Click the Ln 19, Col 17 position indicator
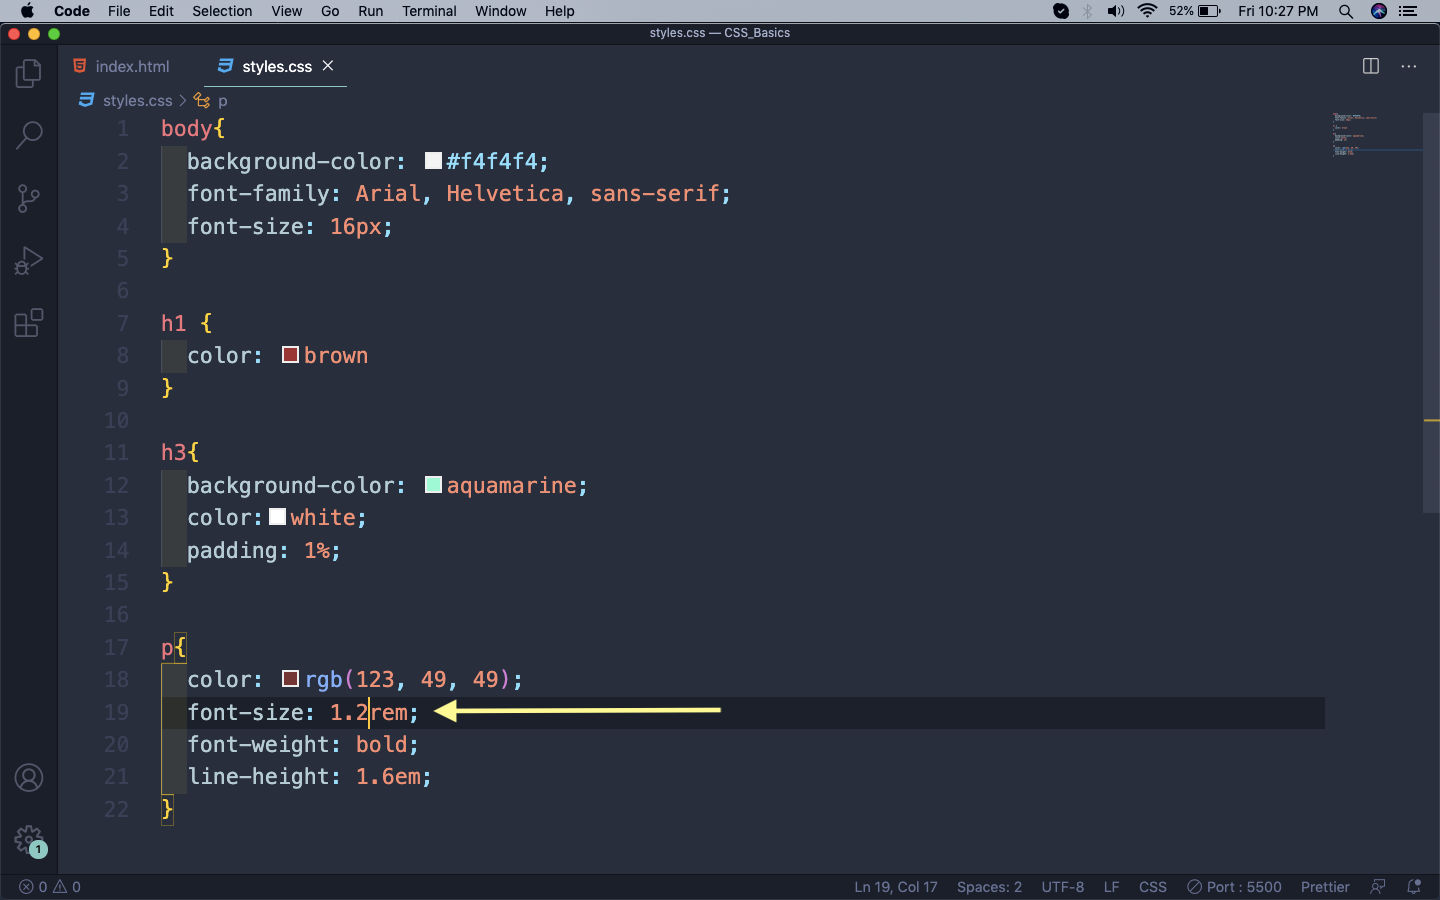The image size is (1440, 900). 896,887
